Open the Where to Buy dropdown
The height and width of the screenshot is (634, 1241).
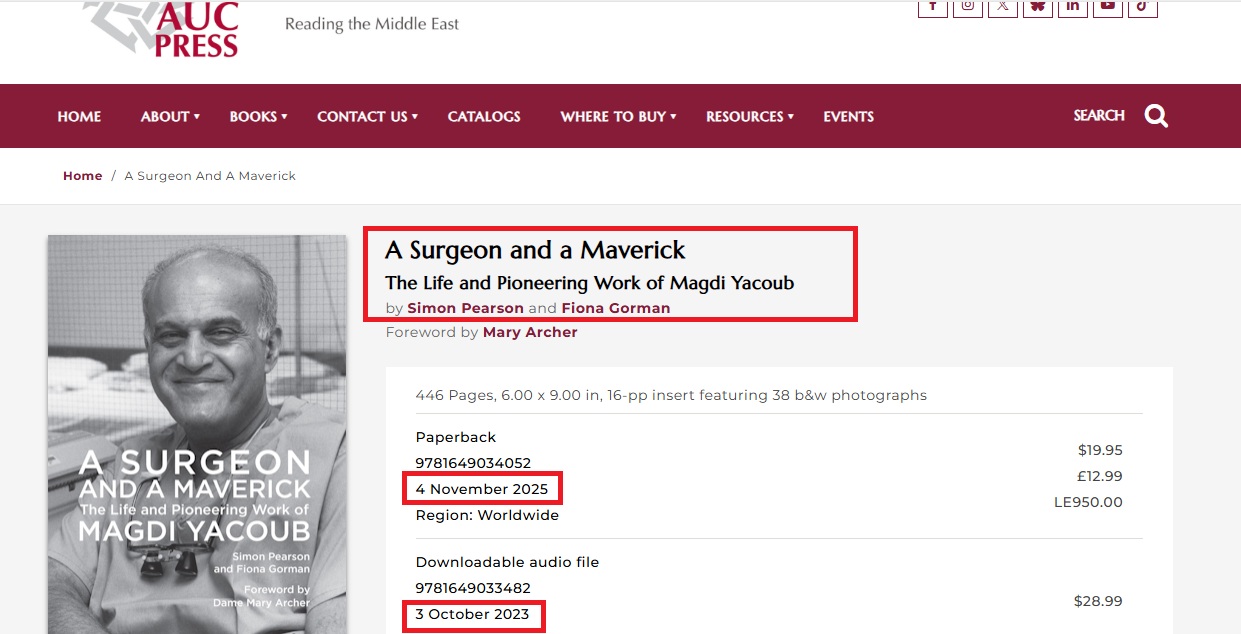(x=618, y=116)
